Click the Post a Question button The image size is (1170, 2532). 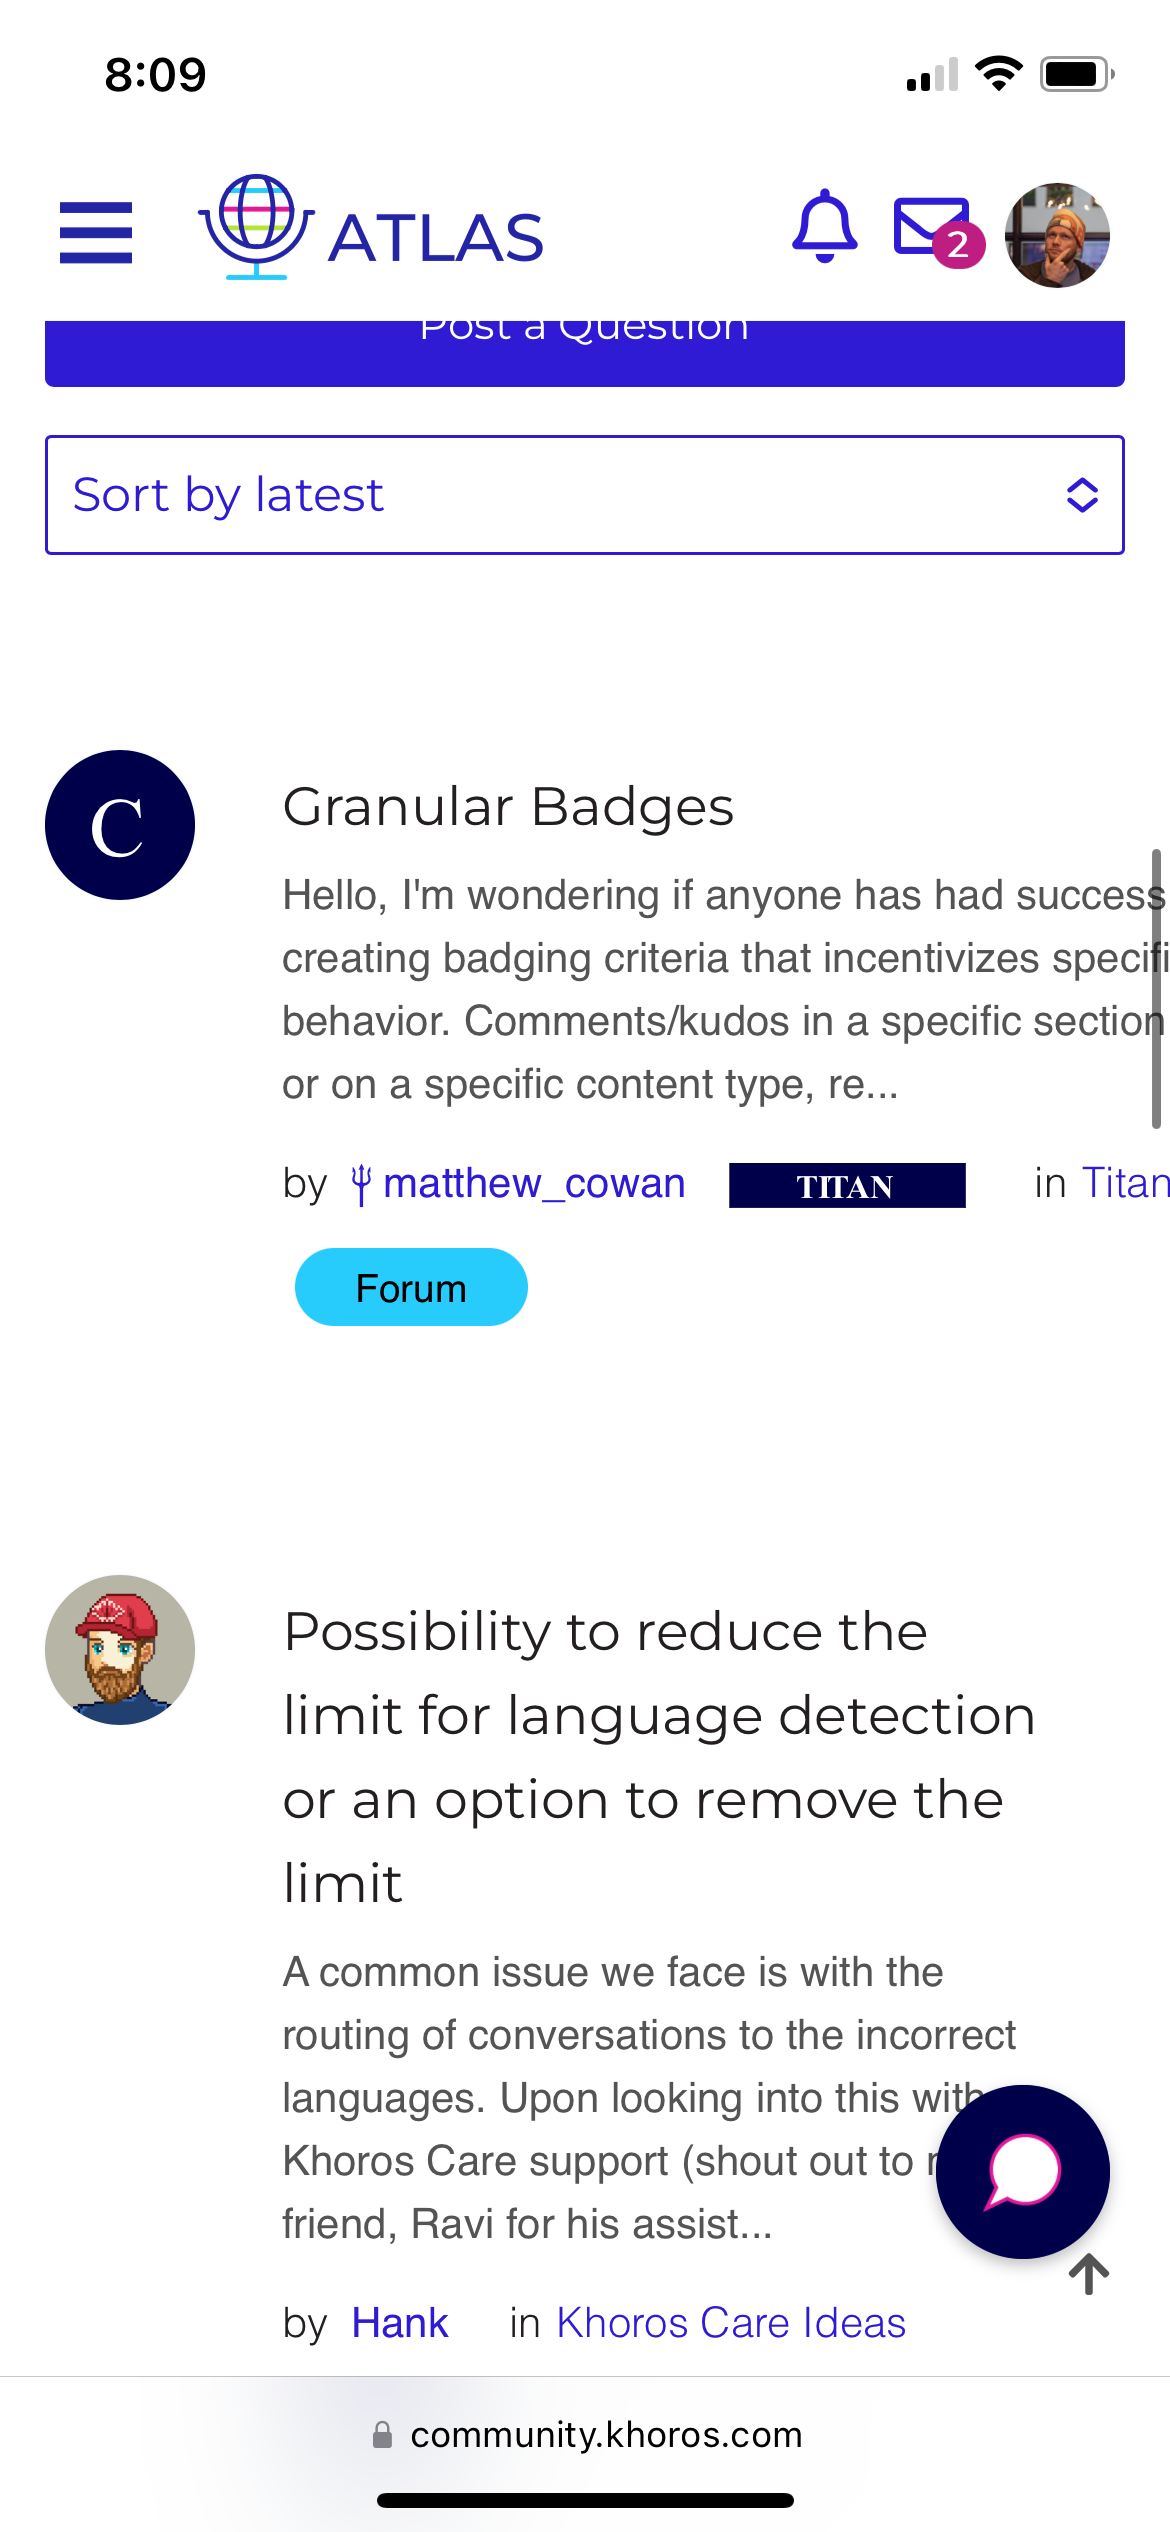(585, 350)
